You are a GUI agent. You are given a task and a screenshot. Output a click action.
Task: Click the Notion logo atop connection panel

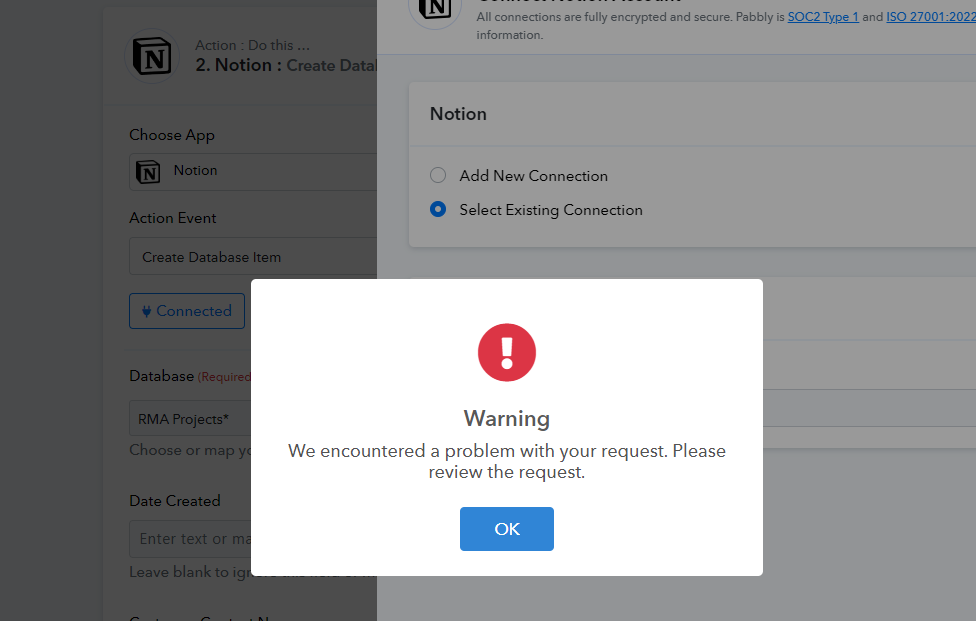coord(434,9)
